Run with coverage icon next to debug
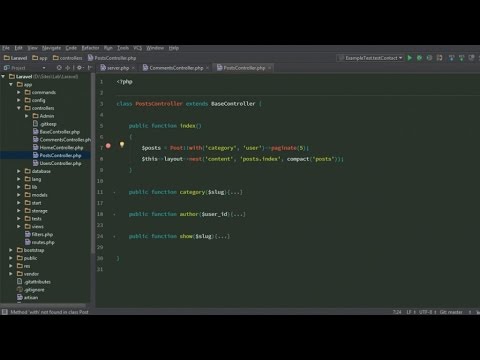The height and width of the screenshot is (360, 480). 429,58
